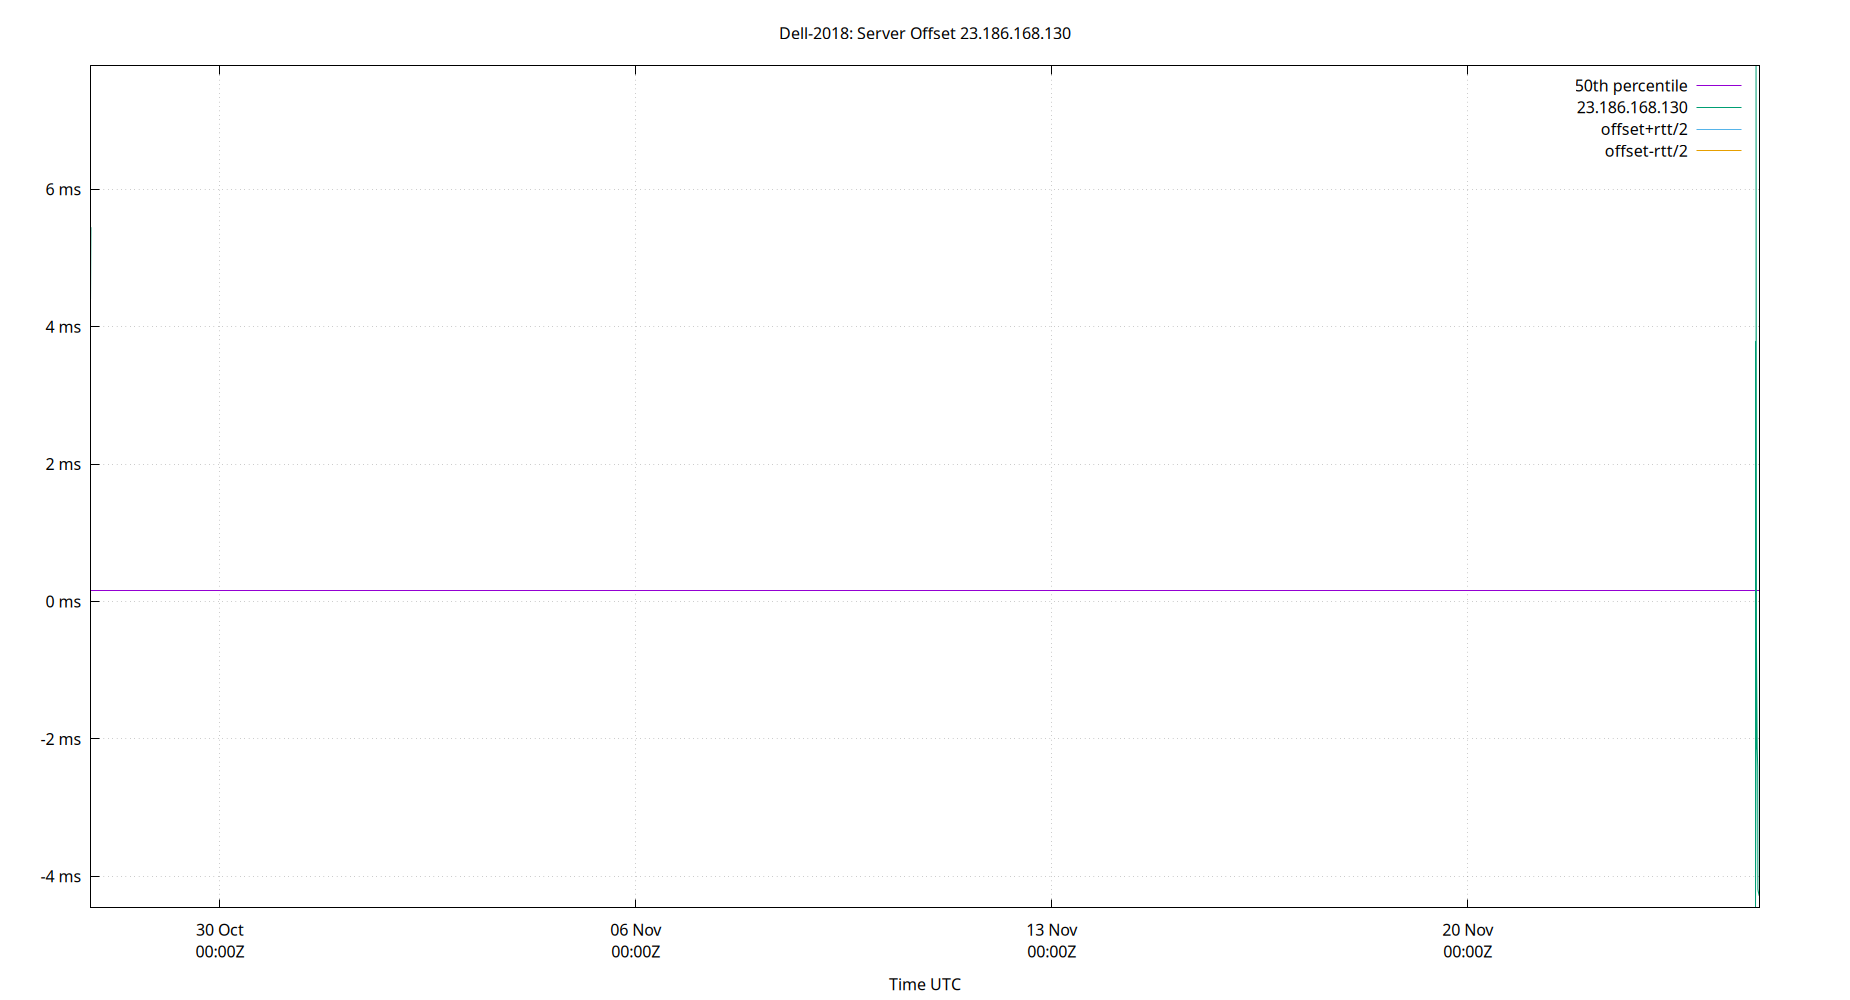Viewport: 1850px width, 1000px height.
Task: Click the offset+rtt/2 legend label
Action: click(1643, 129)
